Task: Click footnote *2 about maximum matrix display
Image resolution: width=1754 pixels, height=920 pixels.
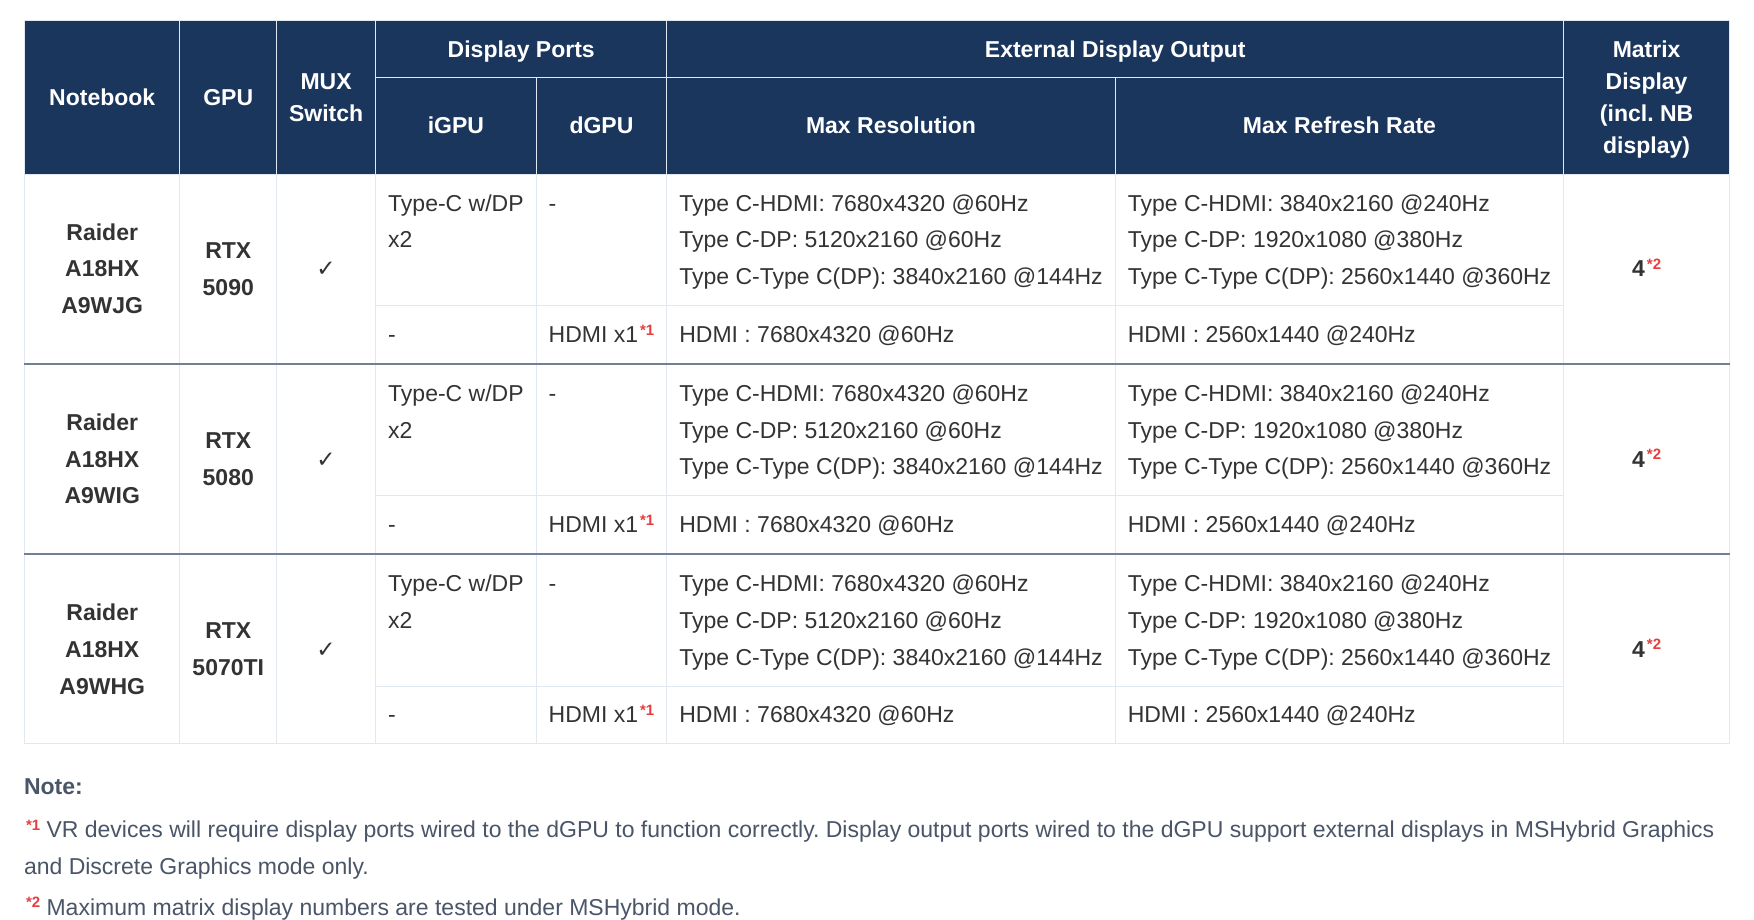Action: (382, 907)
